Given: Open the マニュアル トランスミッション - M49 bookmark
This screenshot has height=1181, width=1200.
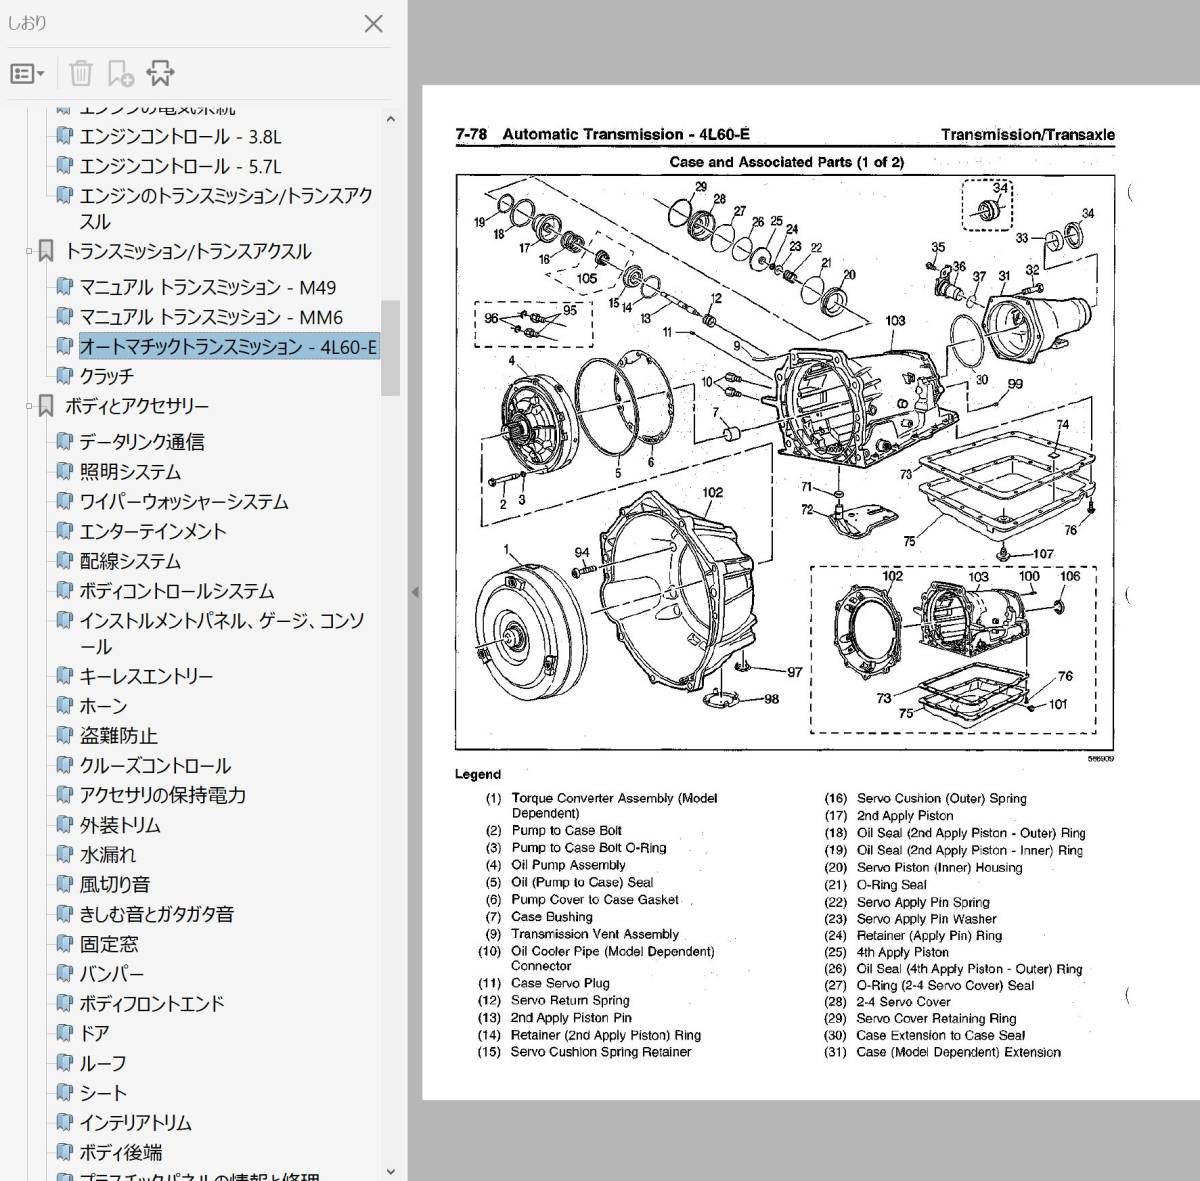Looking at the screenshot, I should 207,288.
